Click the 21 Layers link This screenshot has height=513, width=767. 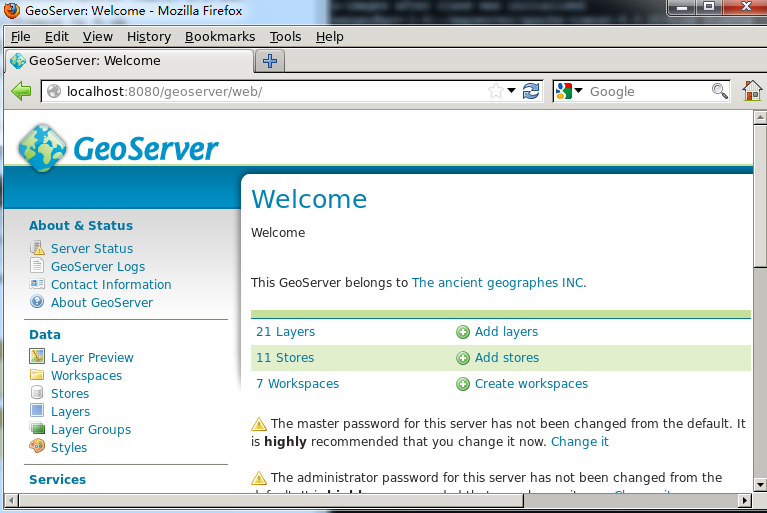point(286,332)
